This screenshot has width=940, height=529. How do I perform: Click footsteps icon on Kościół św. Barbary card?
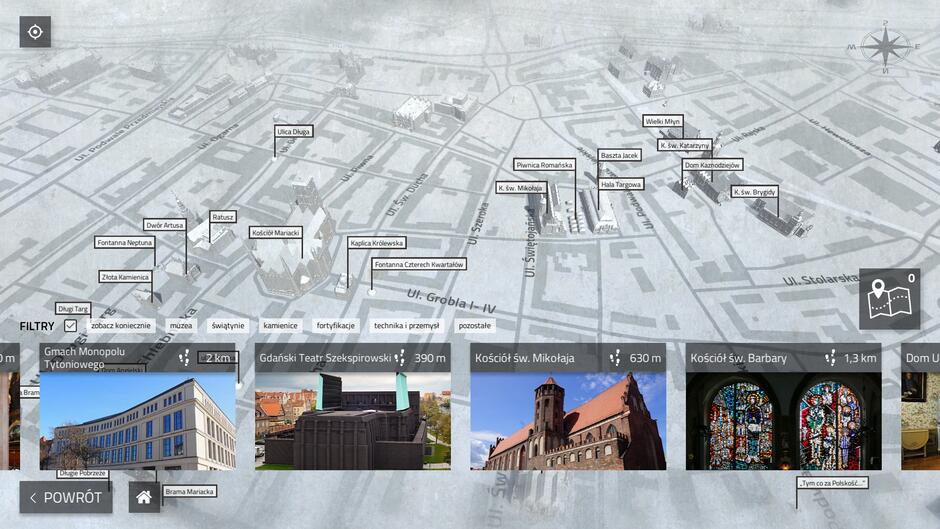tap(830, 358)
